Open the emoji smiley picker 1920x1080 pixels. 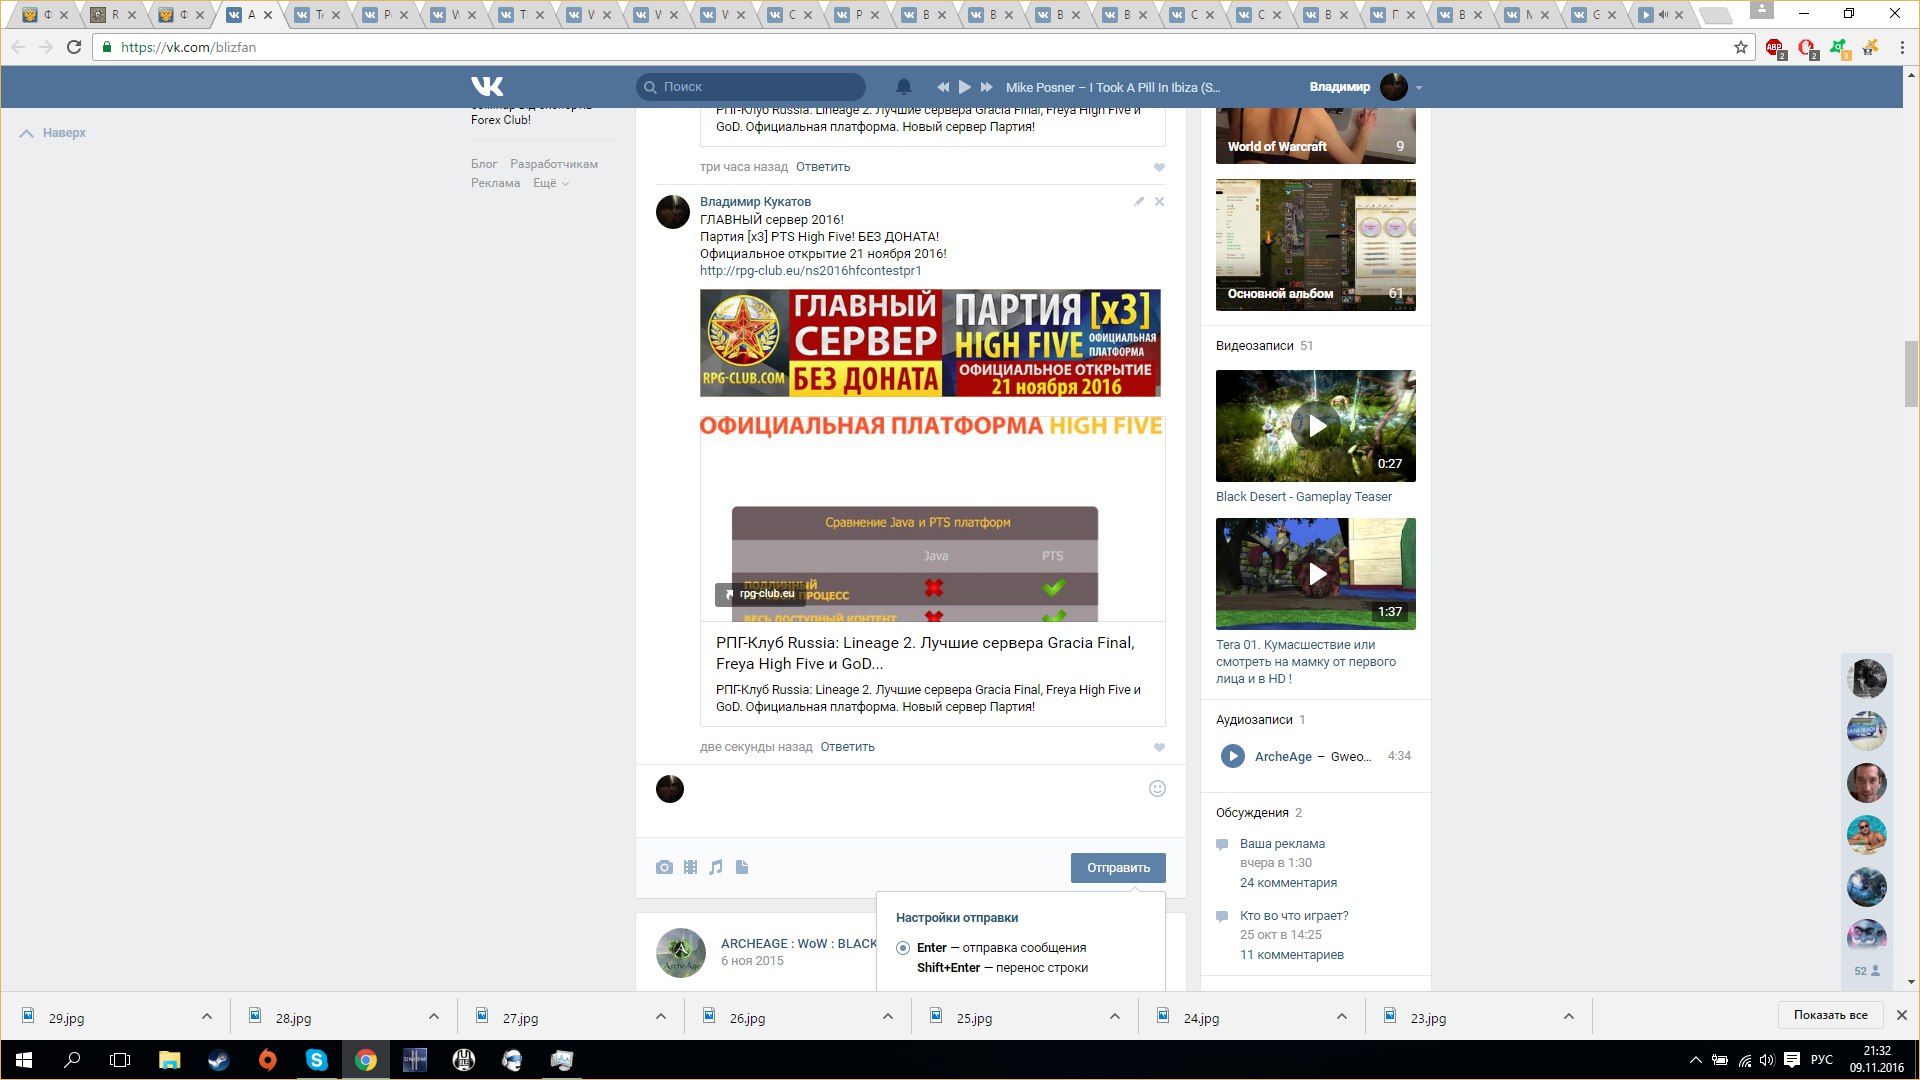click(x=1157, y=788)
